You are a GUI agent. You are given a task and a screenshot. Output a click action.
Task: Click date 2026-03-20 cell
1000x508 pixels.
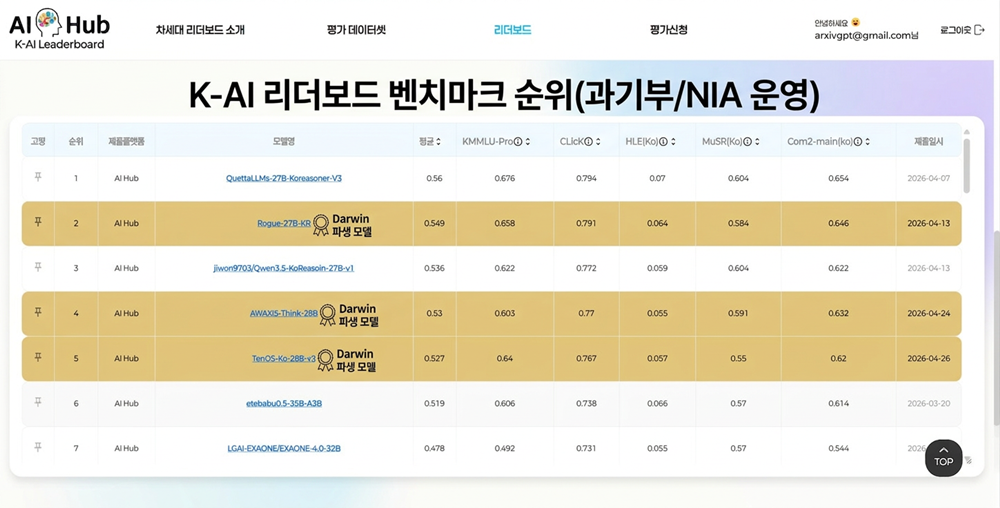[x=929, y=403]
